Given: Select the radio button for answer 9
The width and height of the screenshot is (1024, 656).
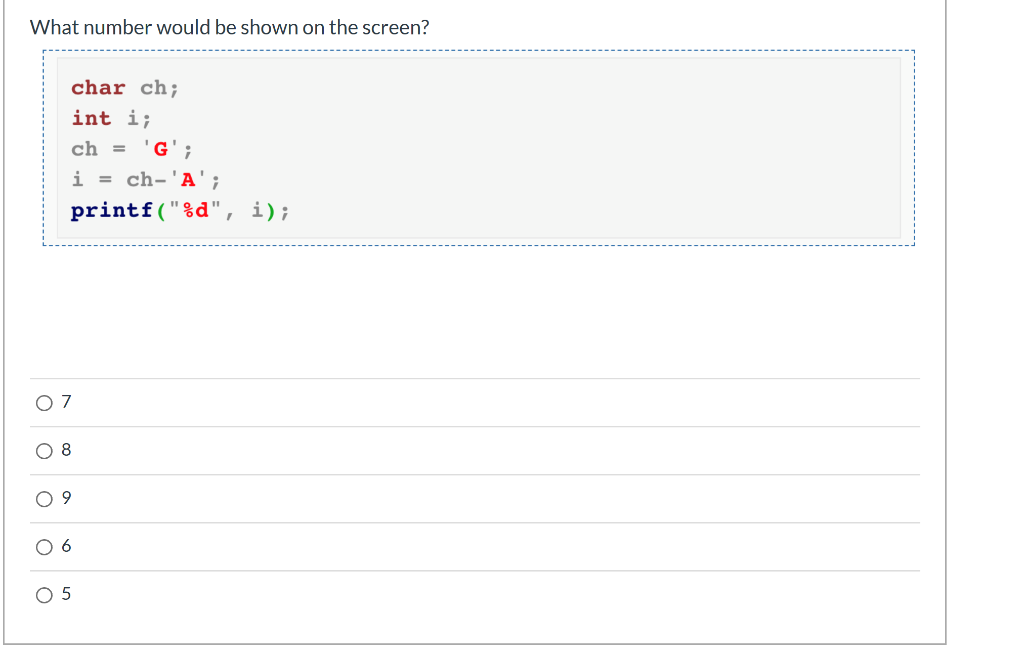Looking at the screenshot, I should (x=45, y=498).
